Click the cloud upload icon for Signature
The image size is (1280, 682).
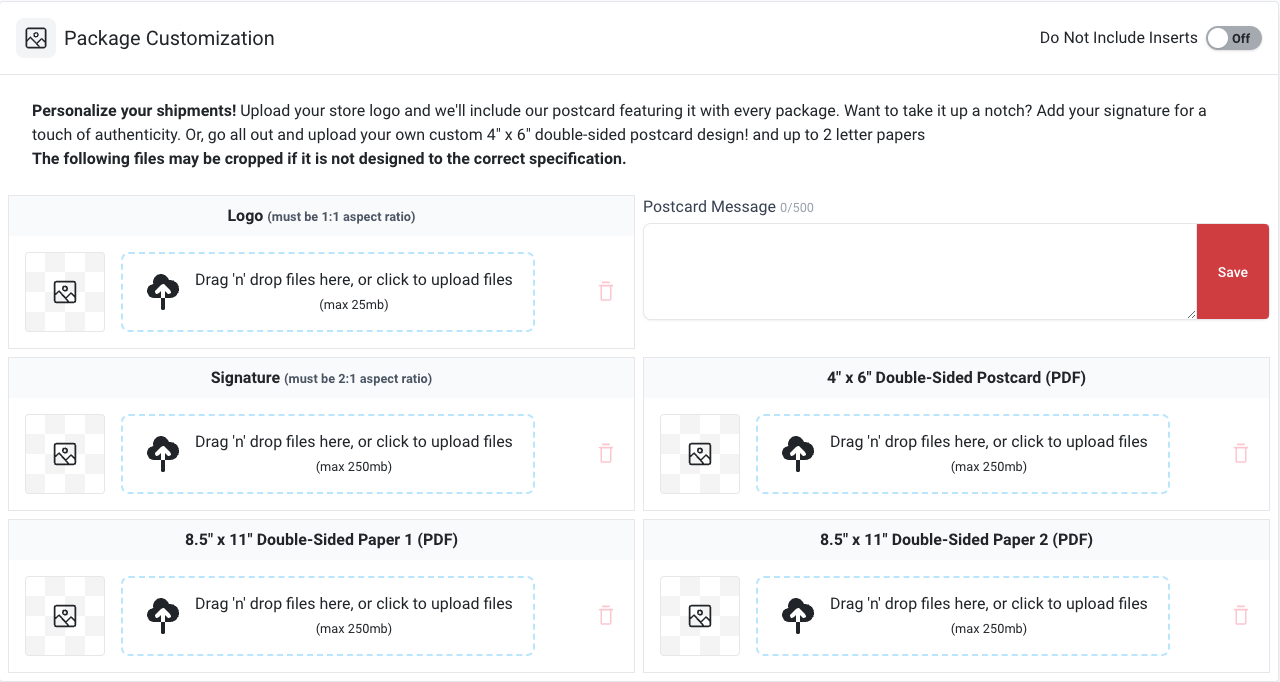click(x=163, y=454)
